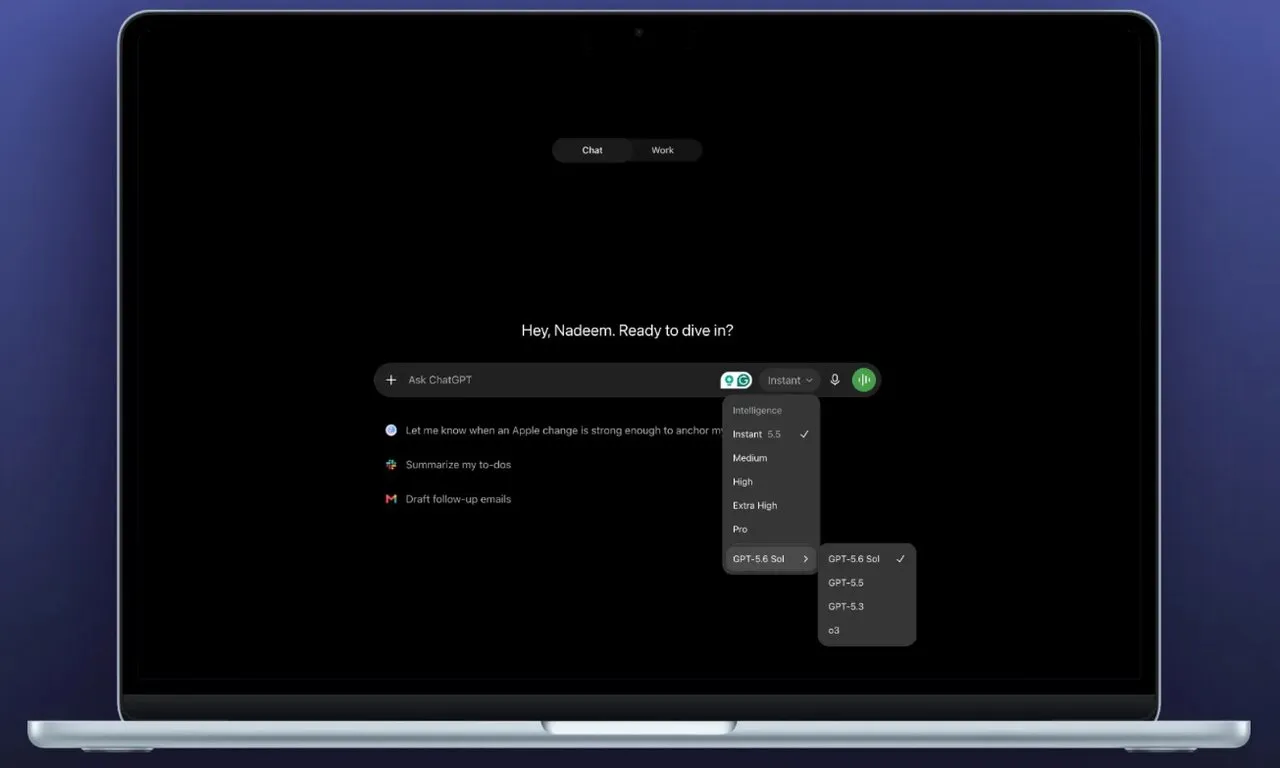Focus the Ask ChatGPT input field

point(560,380)
